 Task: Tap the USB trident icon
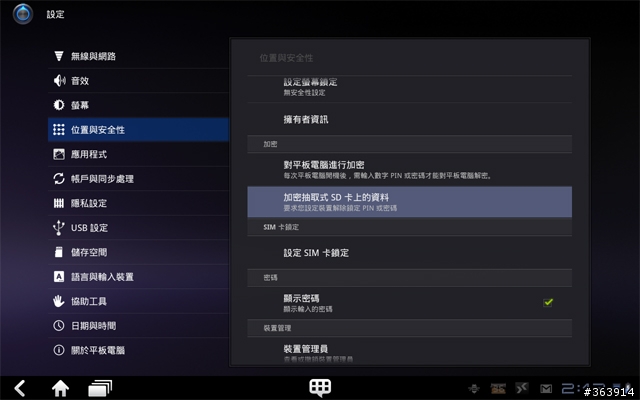click(59, 227)
